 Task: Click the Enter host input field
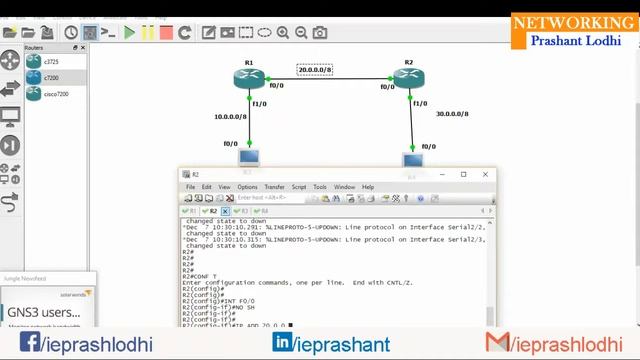point(270,198)
